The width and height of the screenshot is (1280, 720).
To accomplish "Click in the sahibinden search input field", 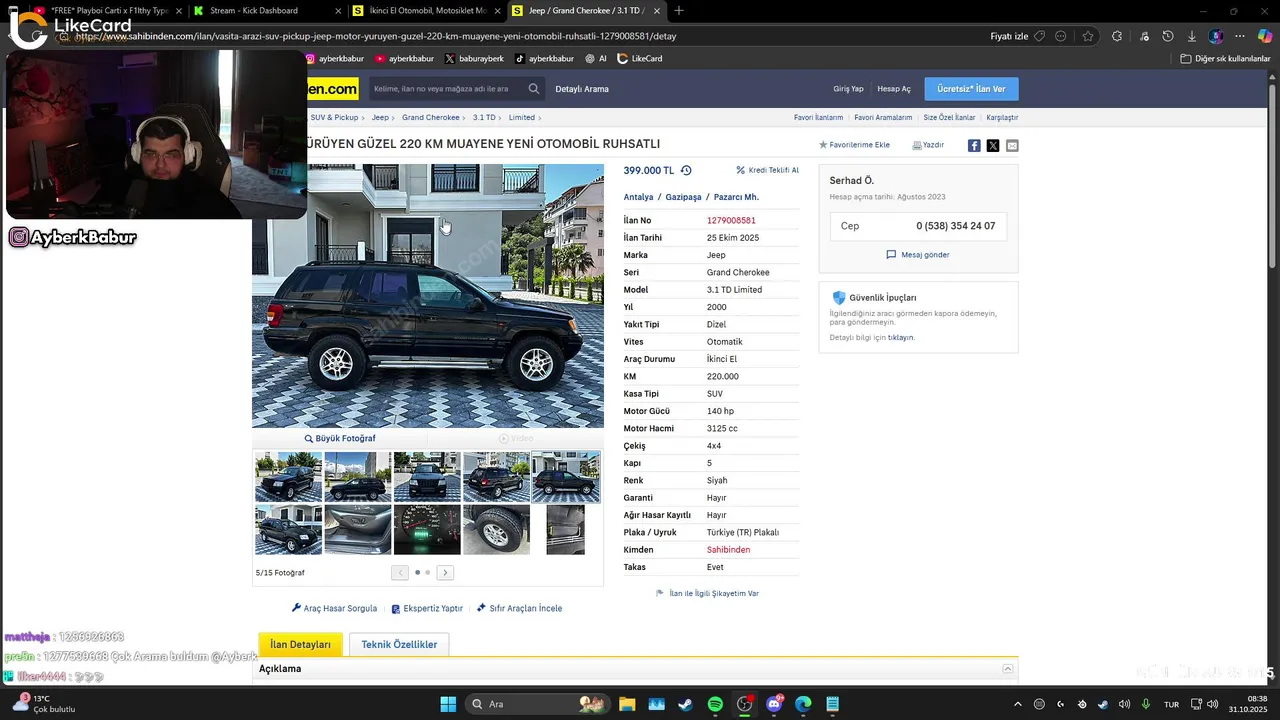I will (x=447, y=89).
